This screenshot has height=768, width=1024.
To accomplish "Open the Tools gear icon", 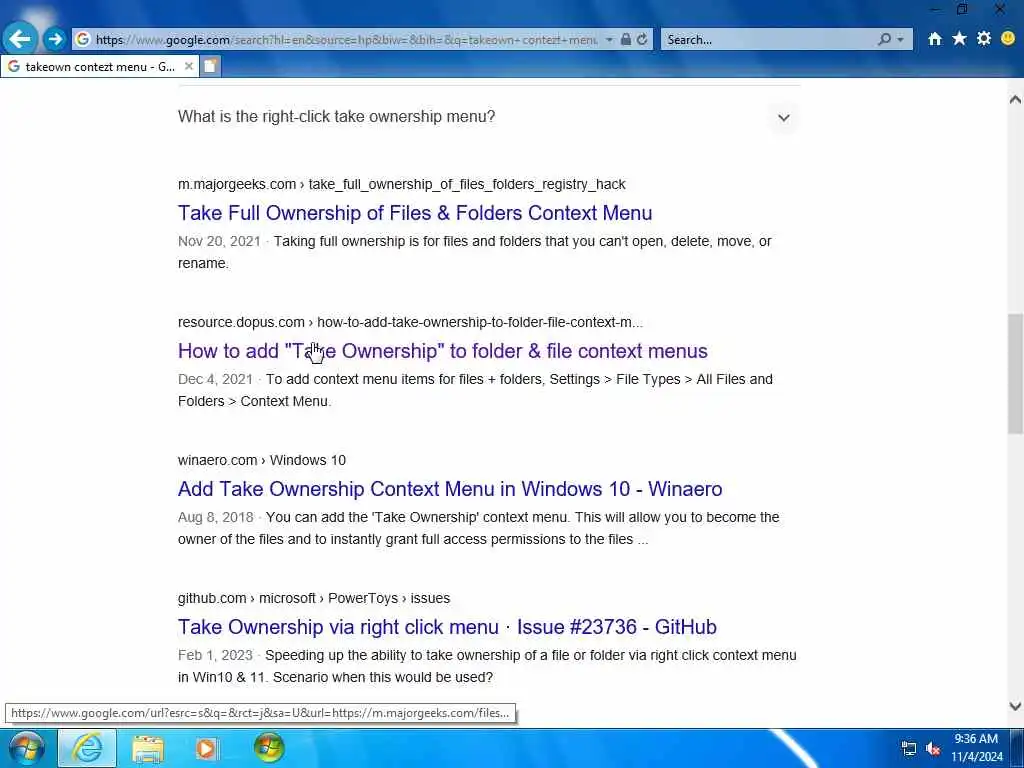I will pos(984,39).
